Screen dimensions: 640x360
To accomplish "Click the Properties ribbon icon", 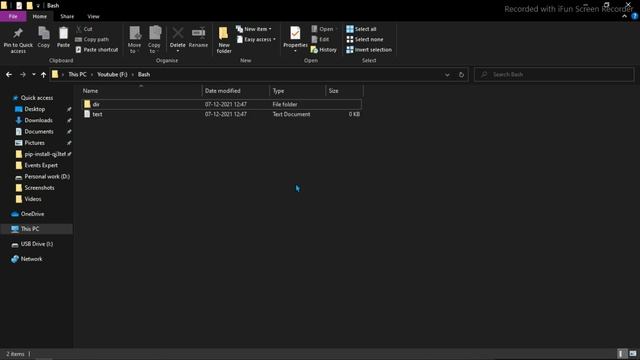I will click(295, 37).
